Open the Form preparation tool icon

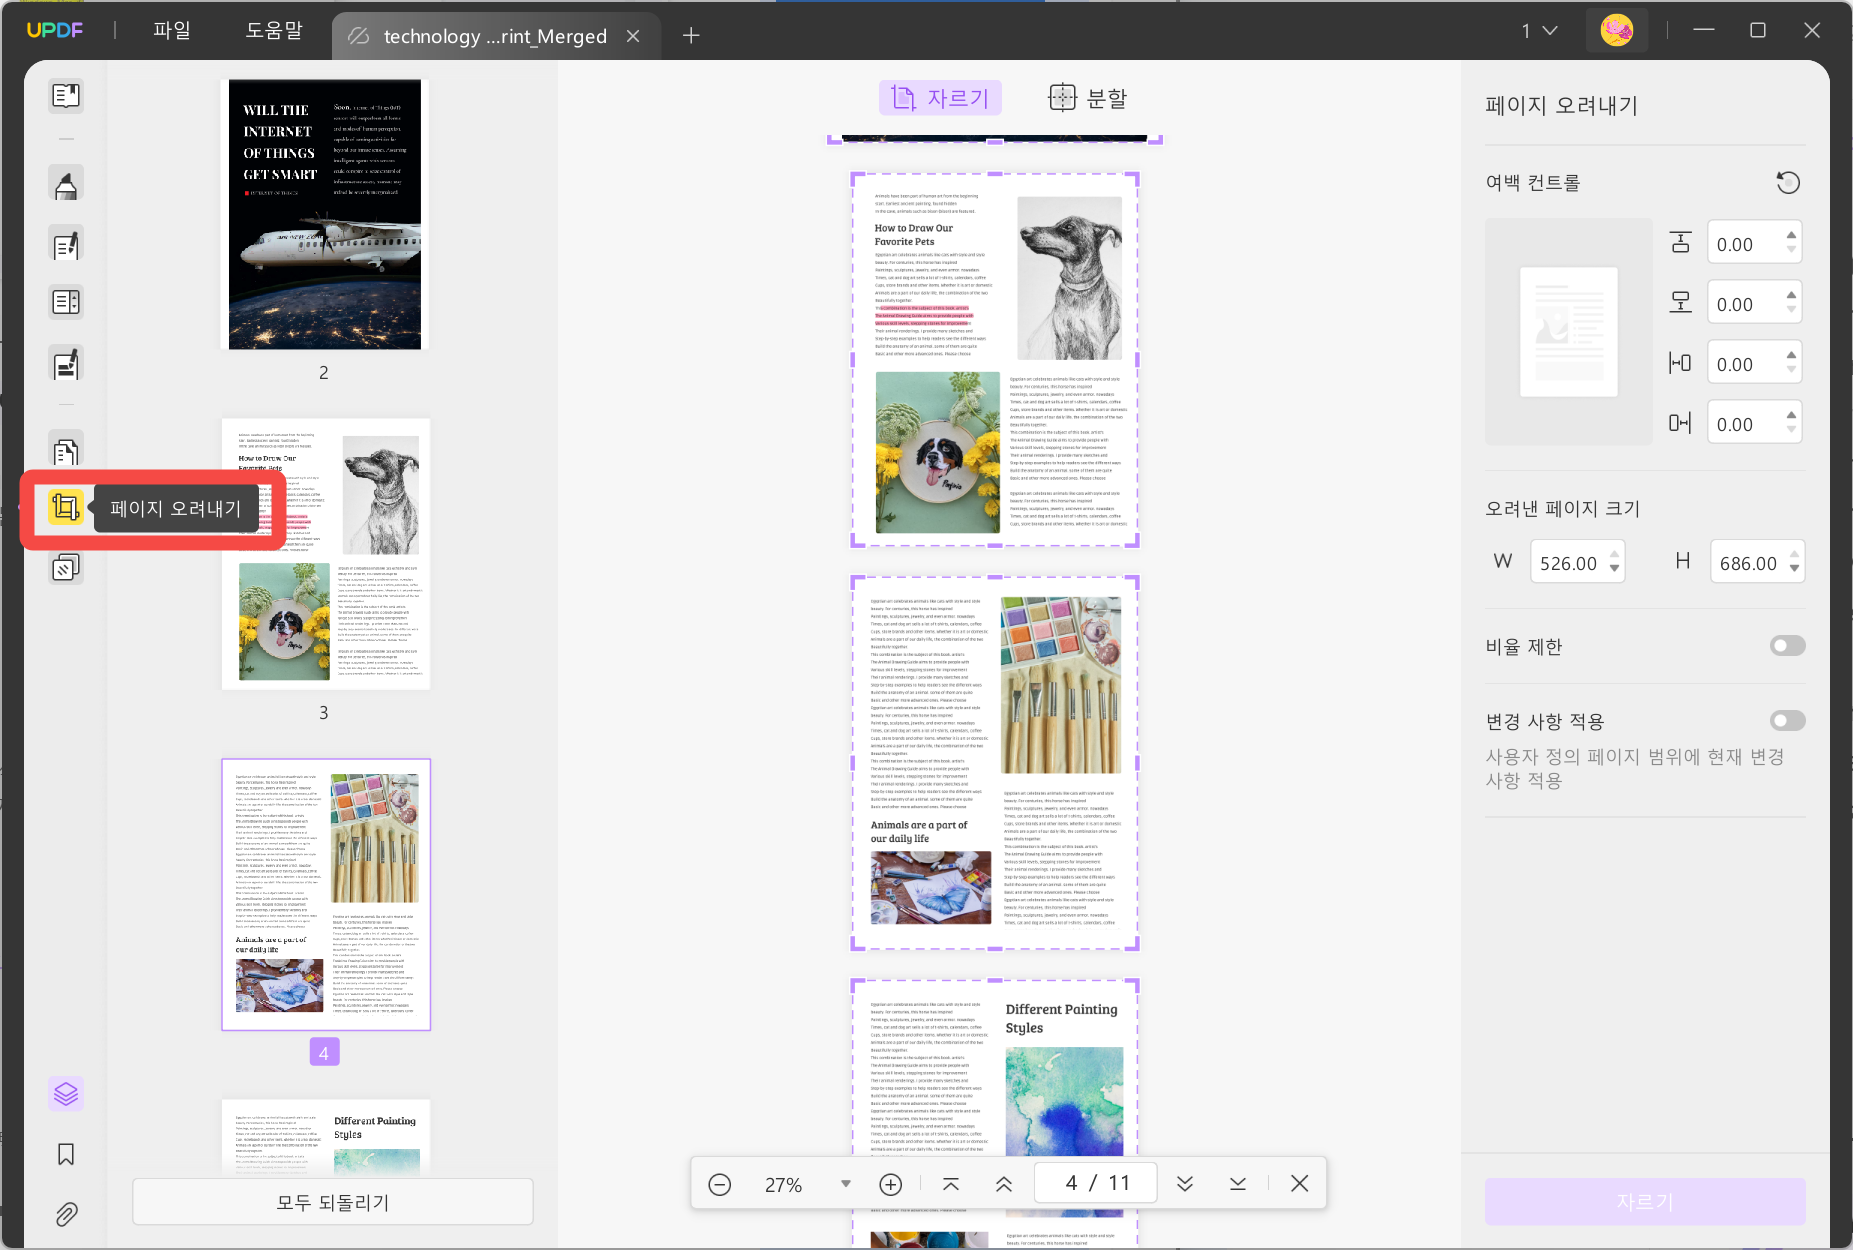(66, 302)
